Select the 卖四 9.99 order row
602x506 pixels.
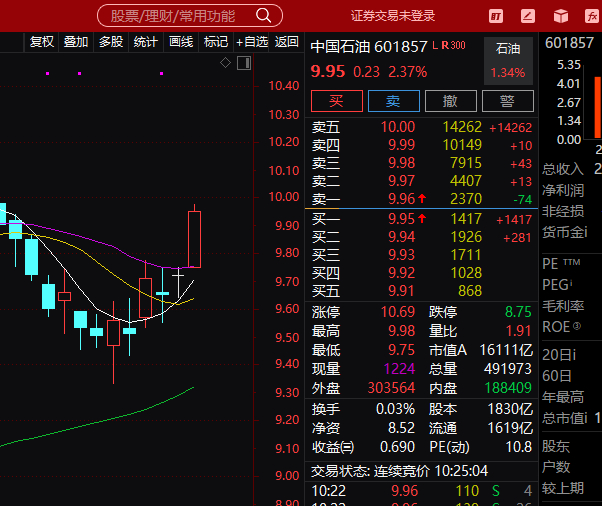click(422, 145)
